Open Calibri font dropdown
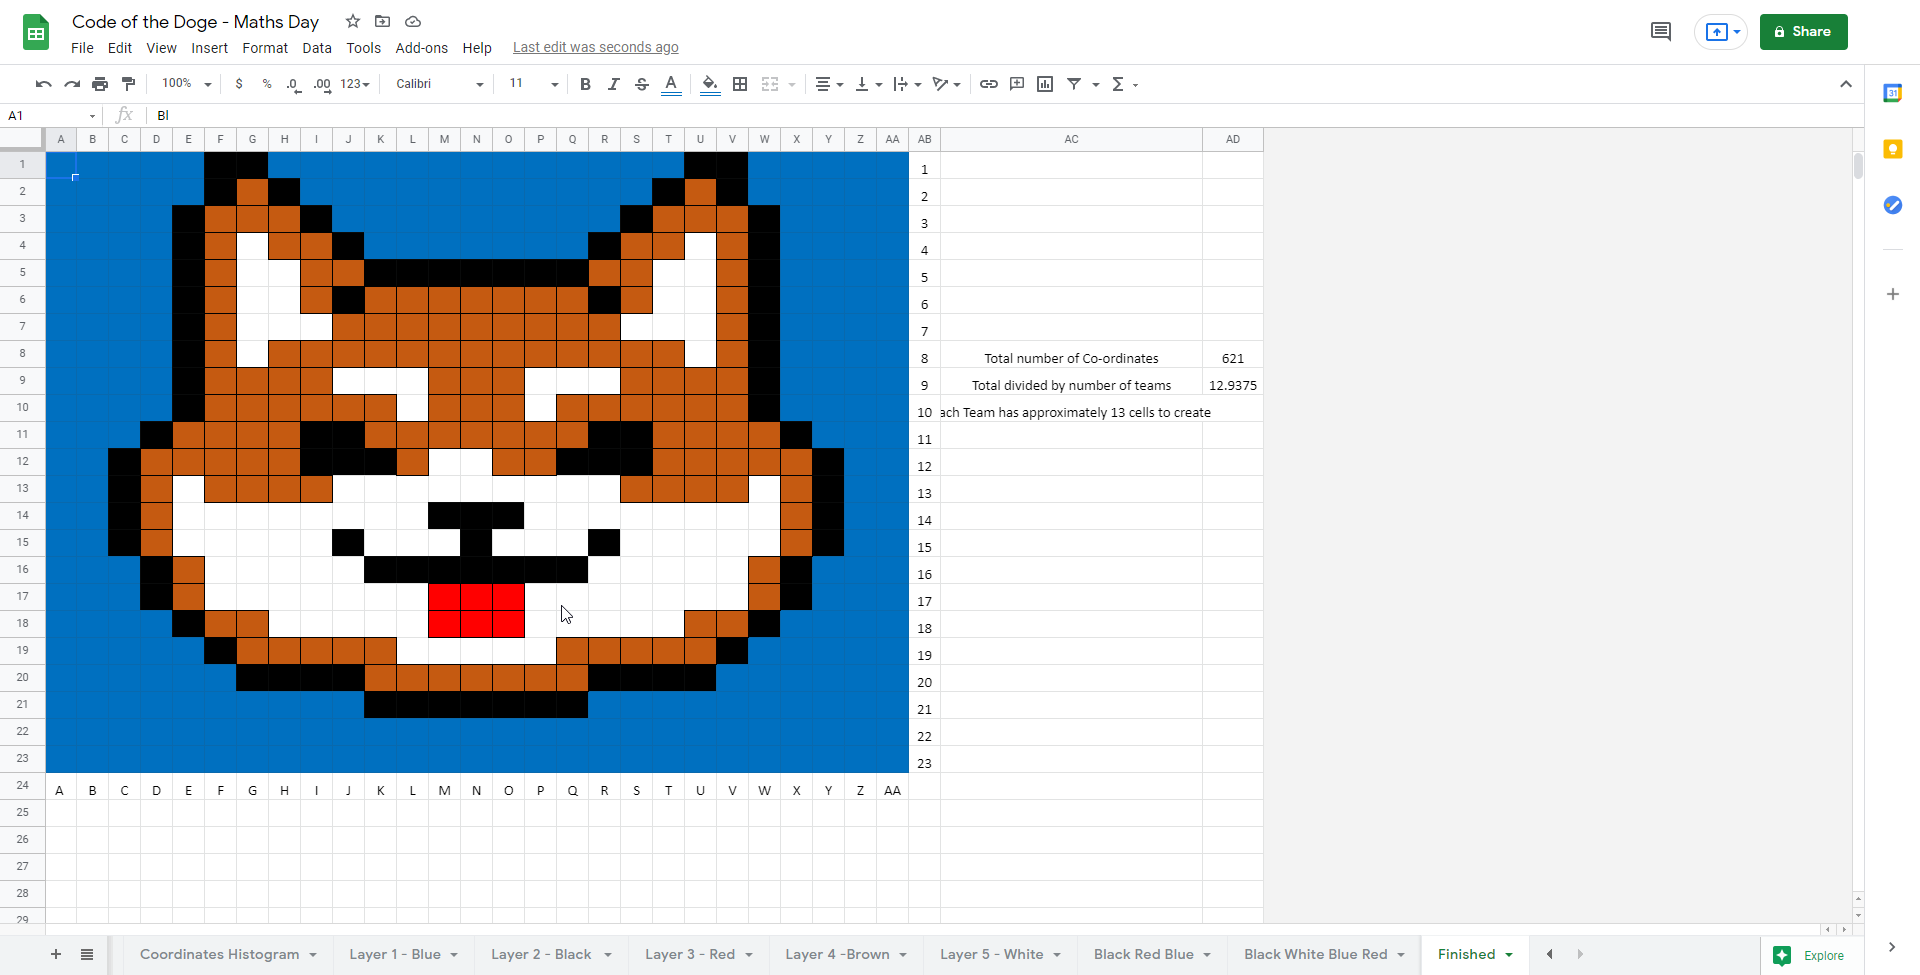 [x=439, y=84]
